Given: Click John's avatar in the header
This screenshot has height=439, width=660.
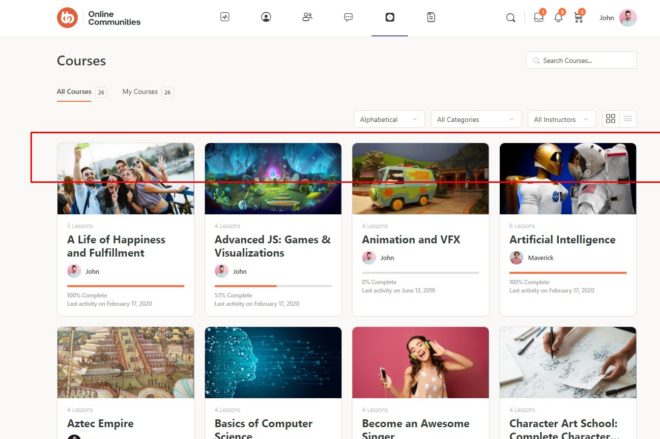Looking at the screenshot, I should [x=628, y=18].
